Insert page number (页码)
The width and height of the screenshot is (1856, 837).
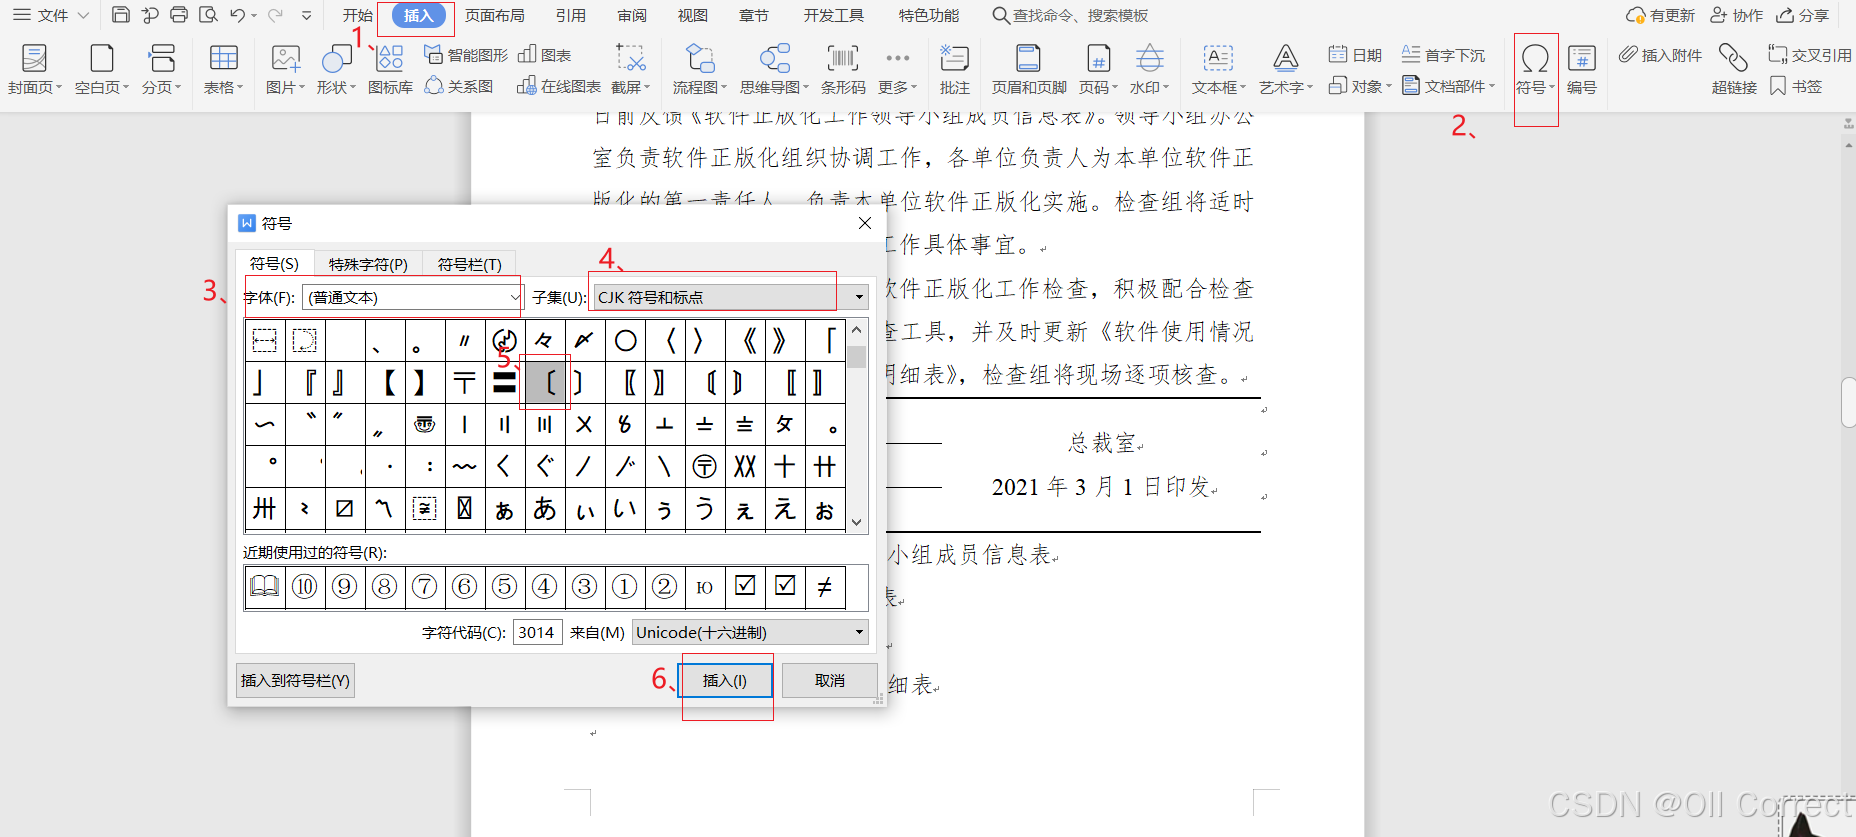click(x=1098, y=69)
